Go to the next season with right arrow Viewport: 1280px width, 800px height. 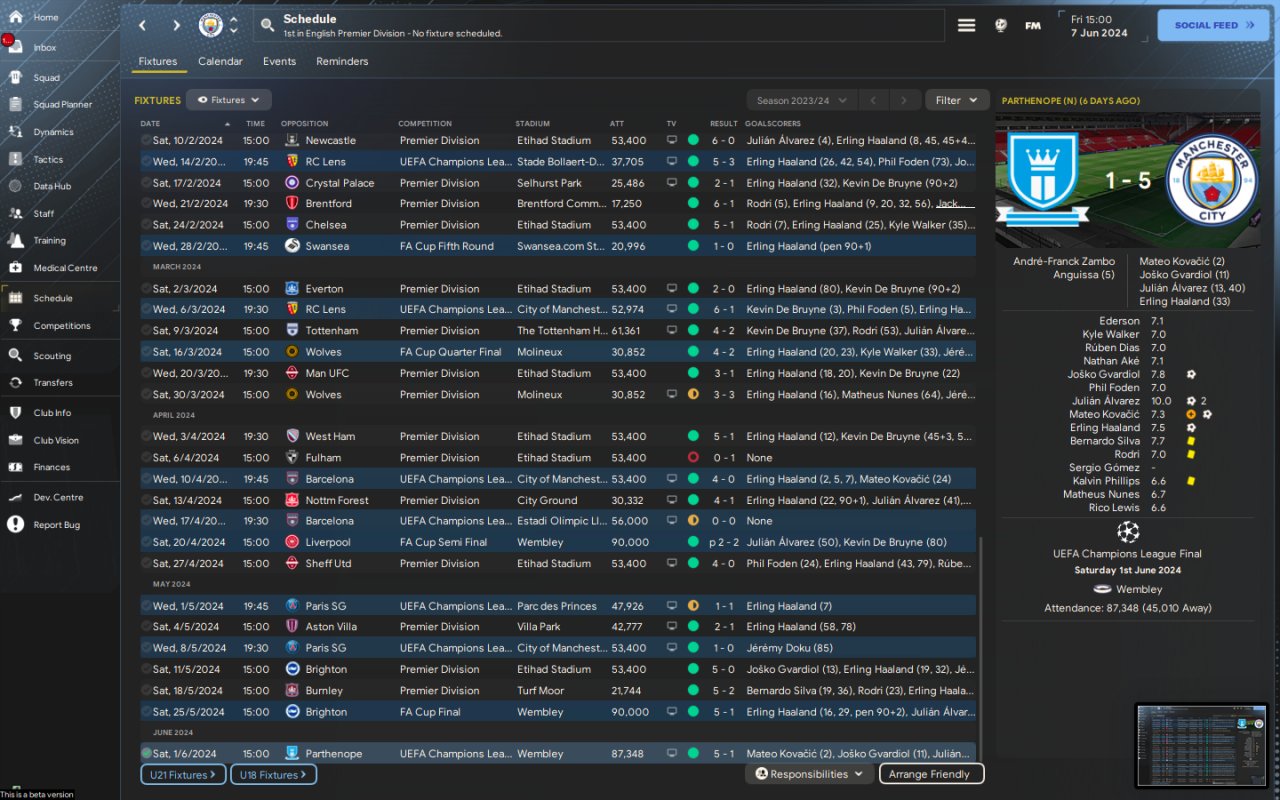[904, 100]
